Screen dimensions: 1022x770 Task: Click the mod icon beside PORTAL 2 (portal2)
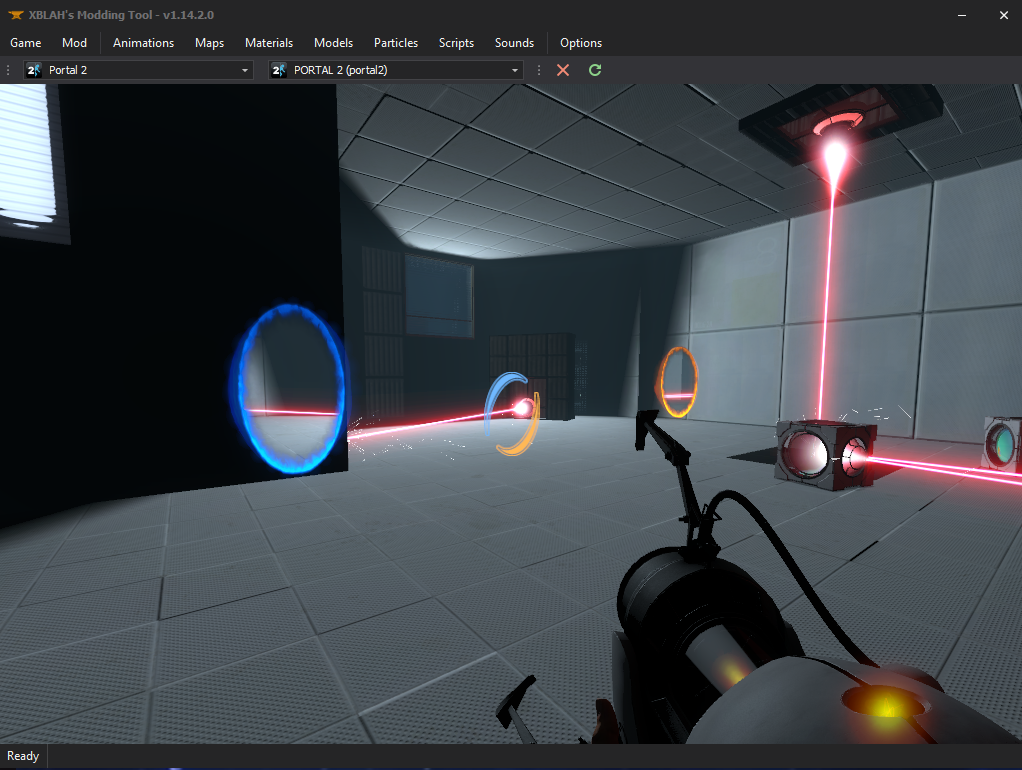coord(278,70)
